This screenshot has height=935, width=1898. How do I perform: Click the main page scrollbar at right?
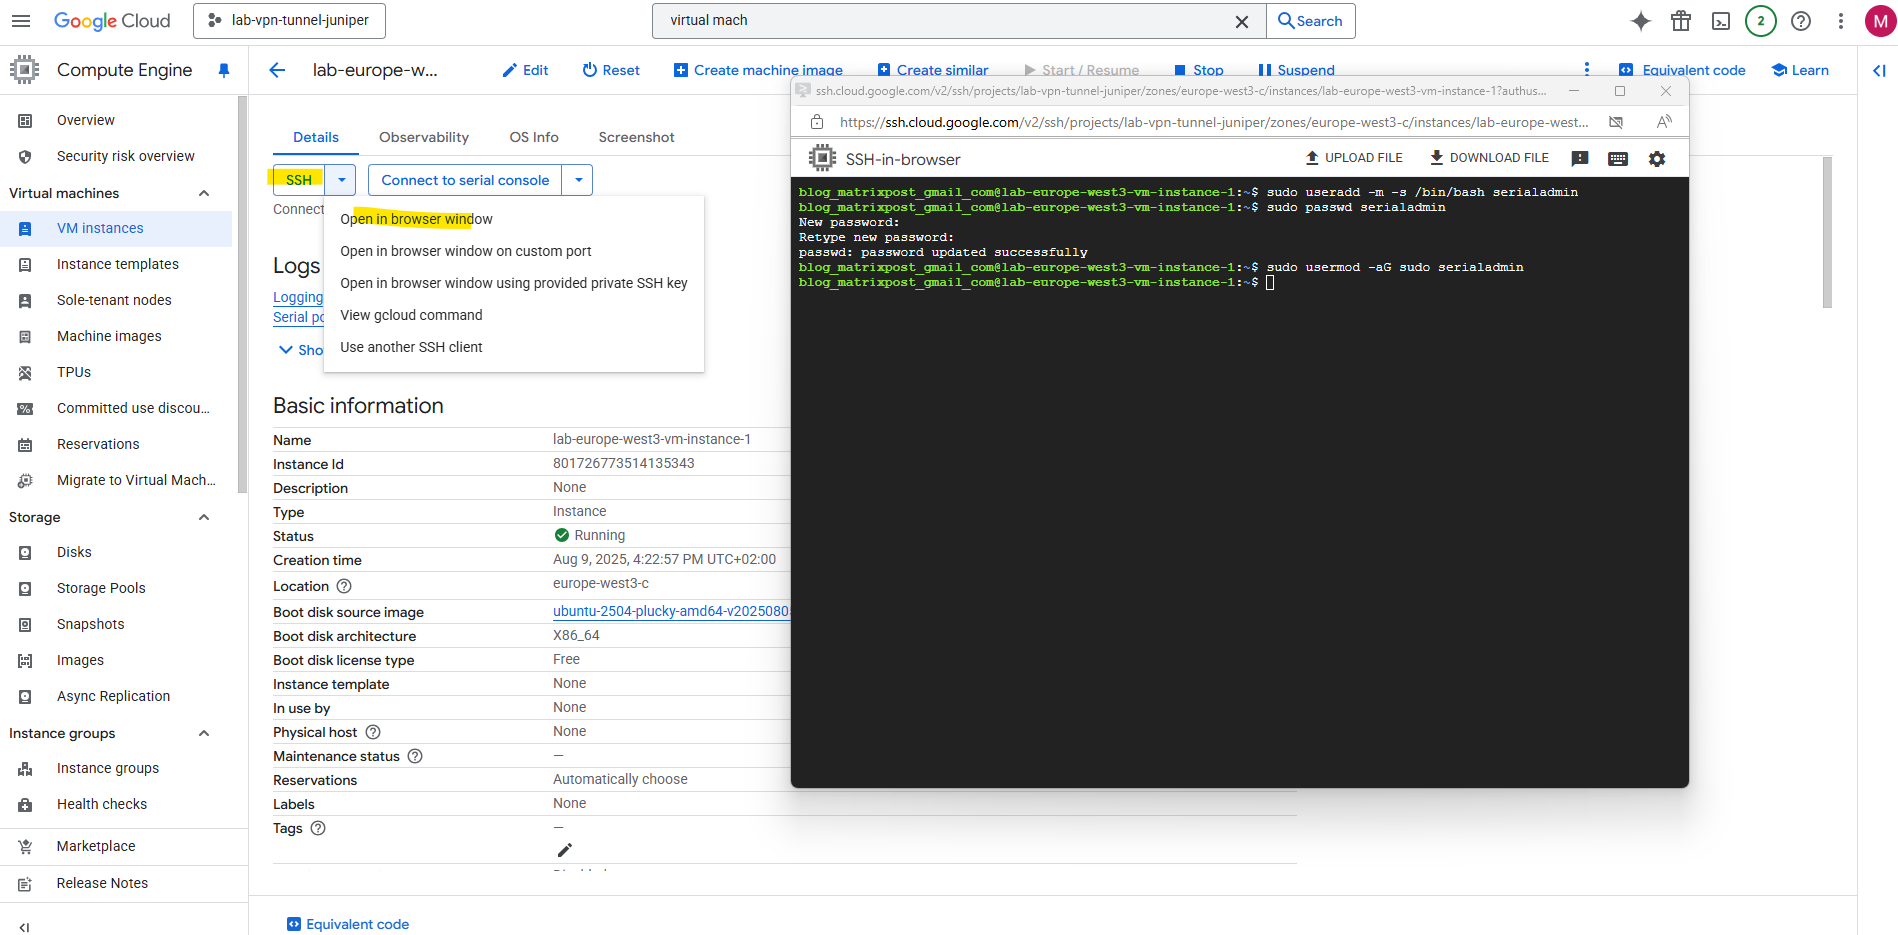(1827, 232)
